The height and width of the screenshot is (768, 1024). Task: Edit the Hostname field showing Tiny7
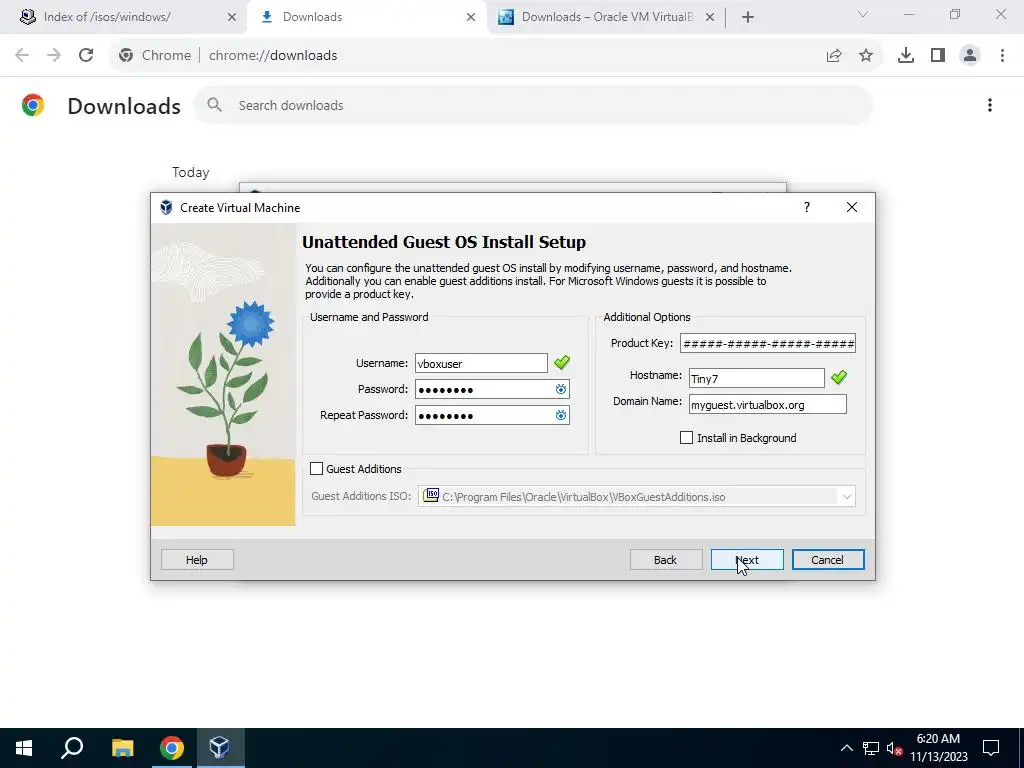(x=756, y=378)
